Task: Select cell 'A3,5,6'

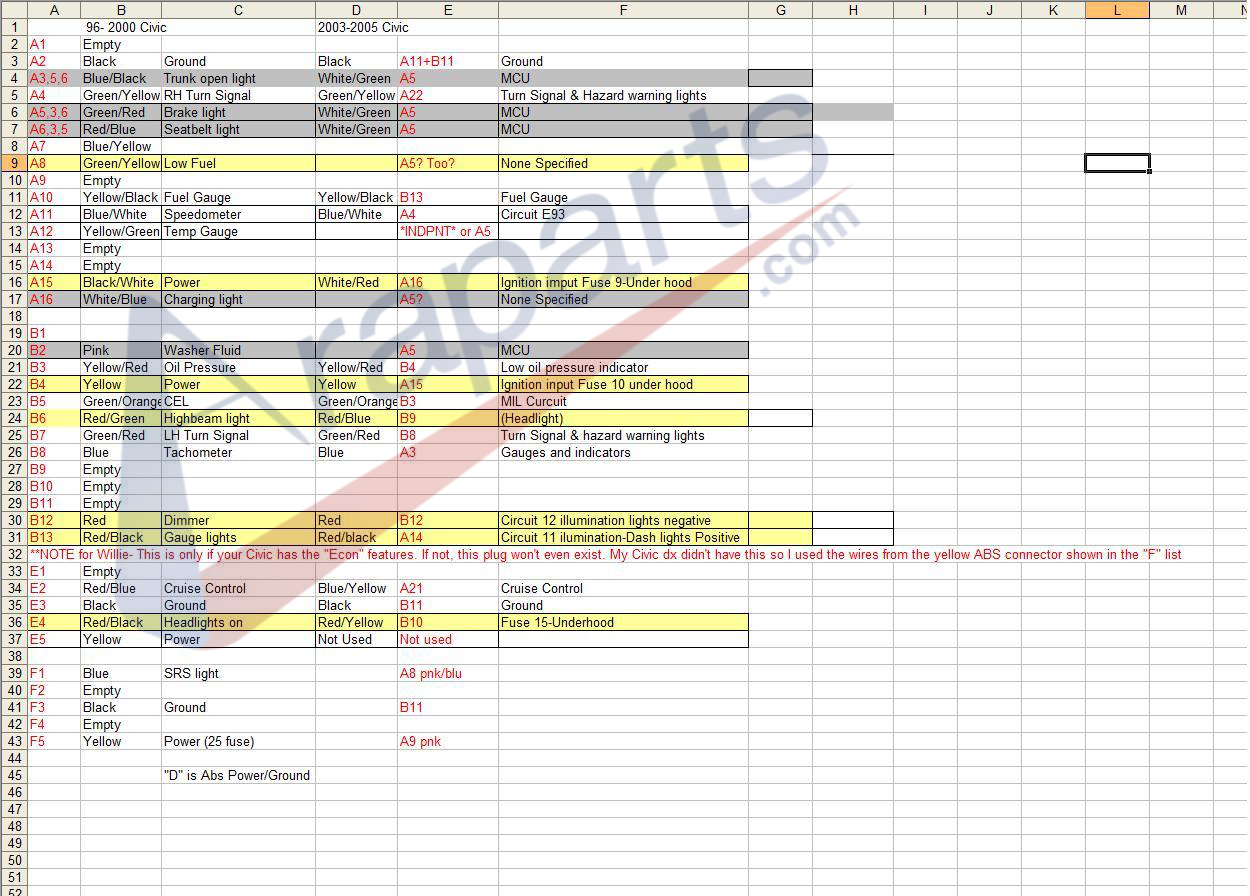Action: click(54, 78)
